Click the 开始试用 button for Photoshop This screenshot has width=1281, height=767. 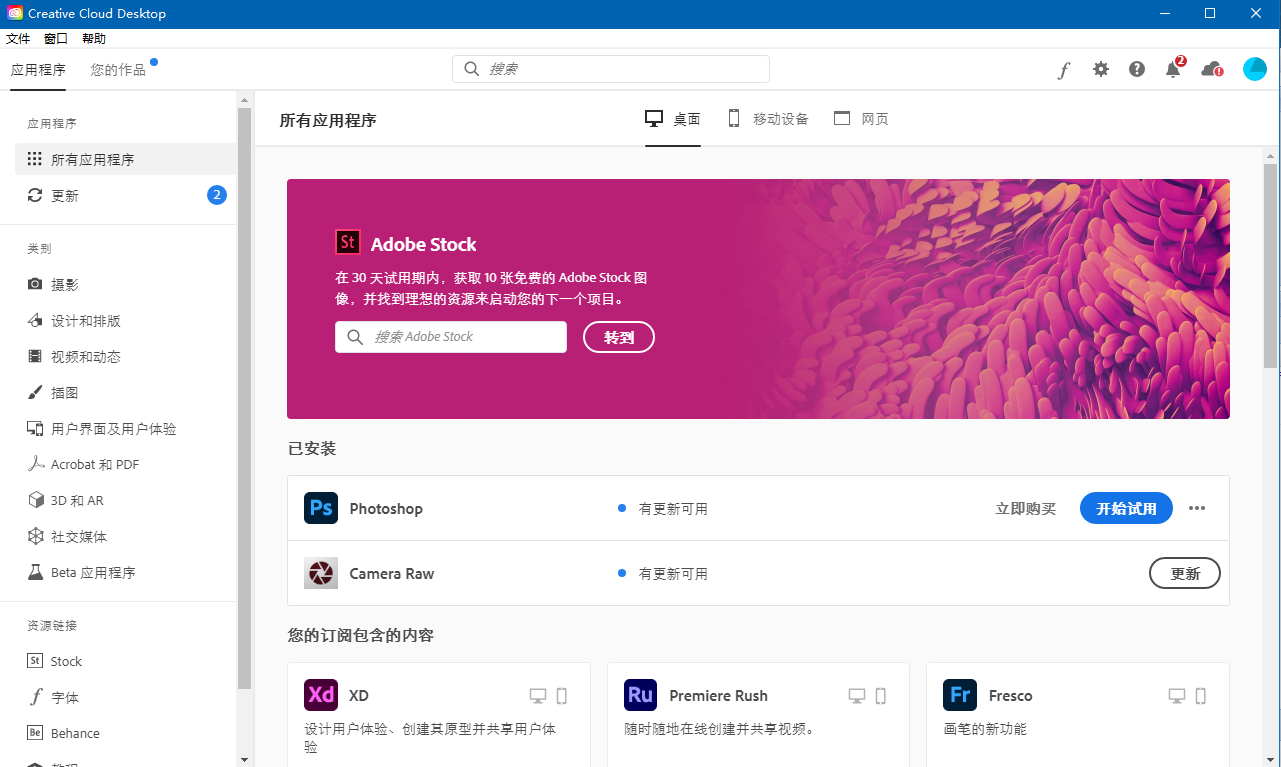pos(1126,508)
